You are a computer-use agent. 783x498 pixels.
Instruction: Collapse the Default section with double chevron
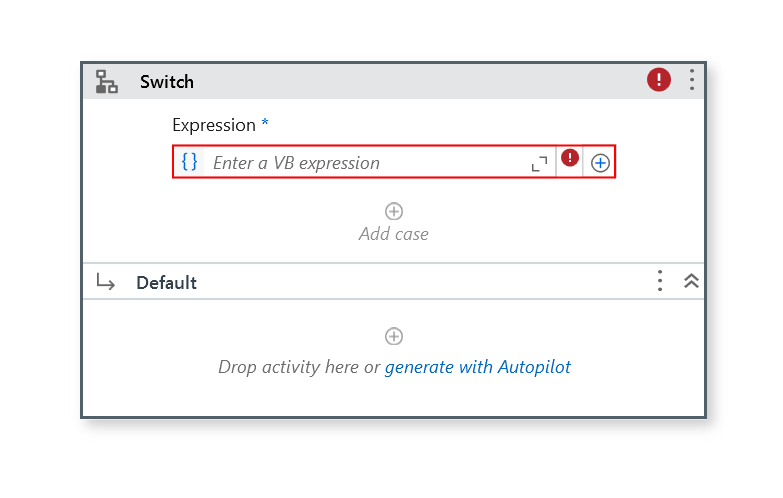click(x=691, y=281)
